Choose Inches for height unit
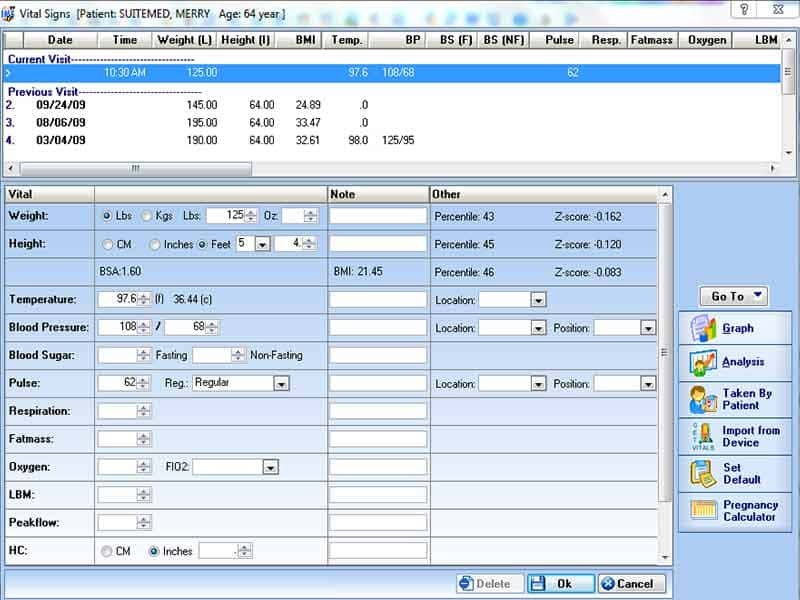 pos(155,244)
